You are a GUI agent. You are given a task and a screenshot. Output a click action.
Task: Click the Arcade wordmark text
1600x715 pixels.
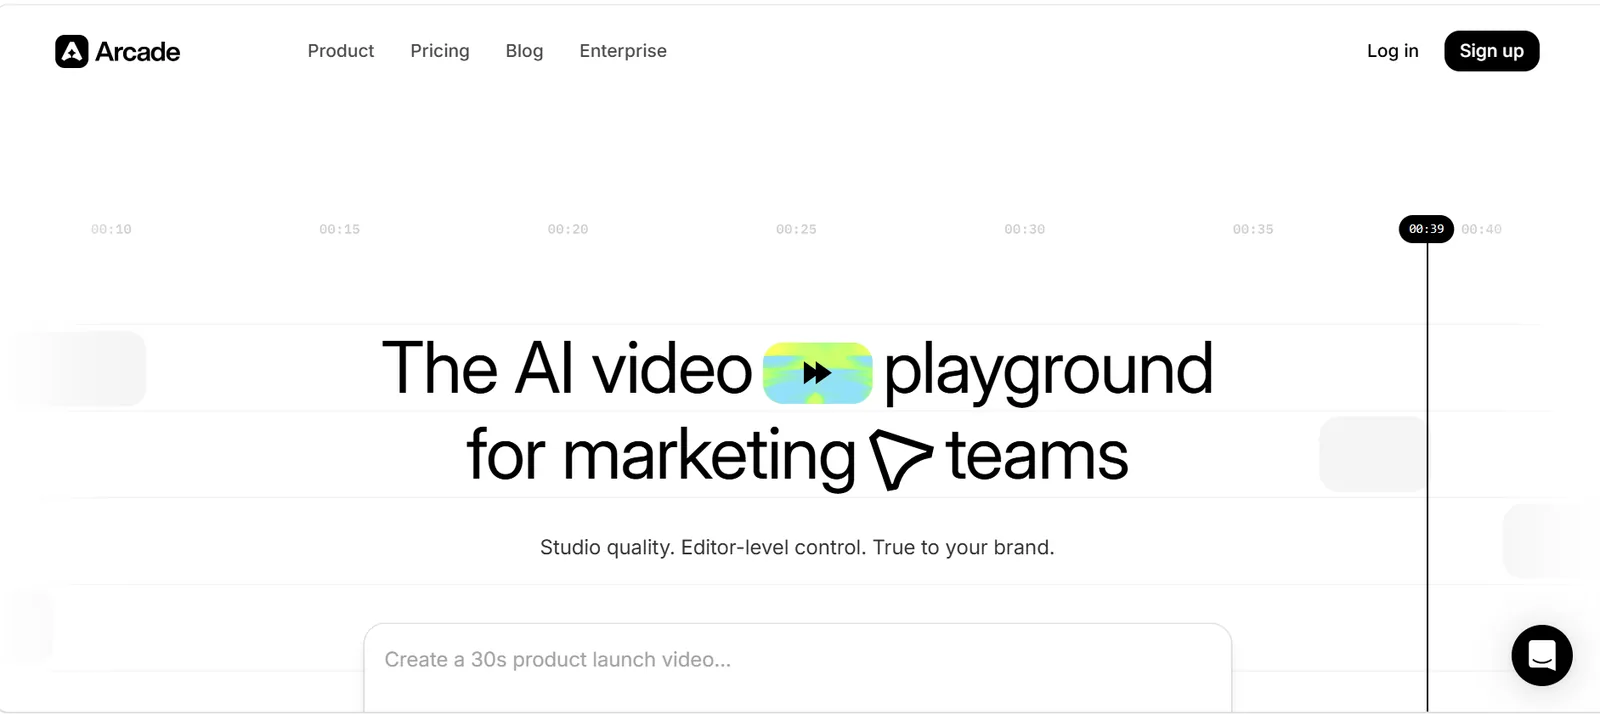138,52
